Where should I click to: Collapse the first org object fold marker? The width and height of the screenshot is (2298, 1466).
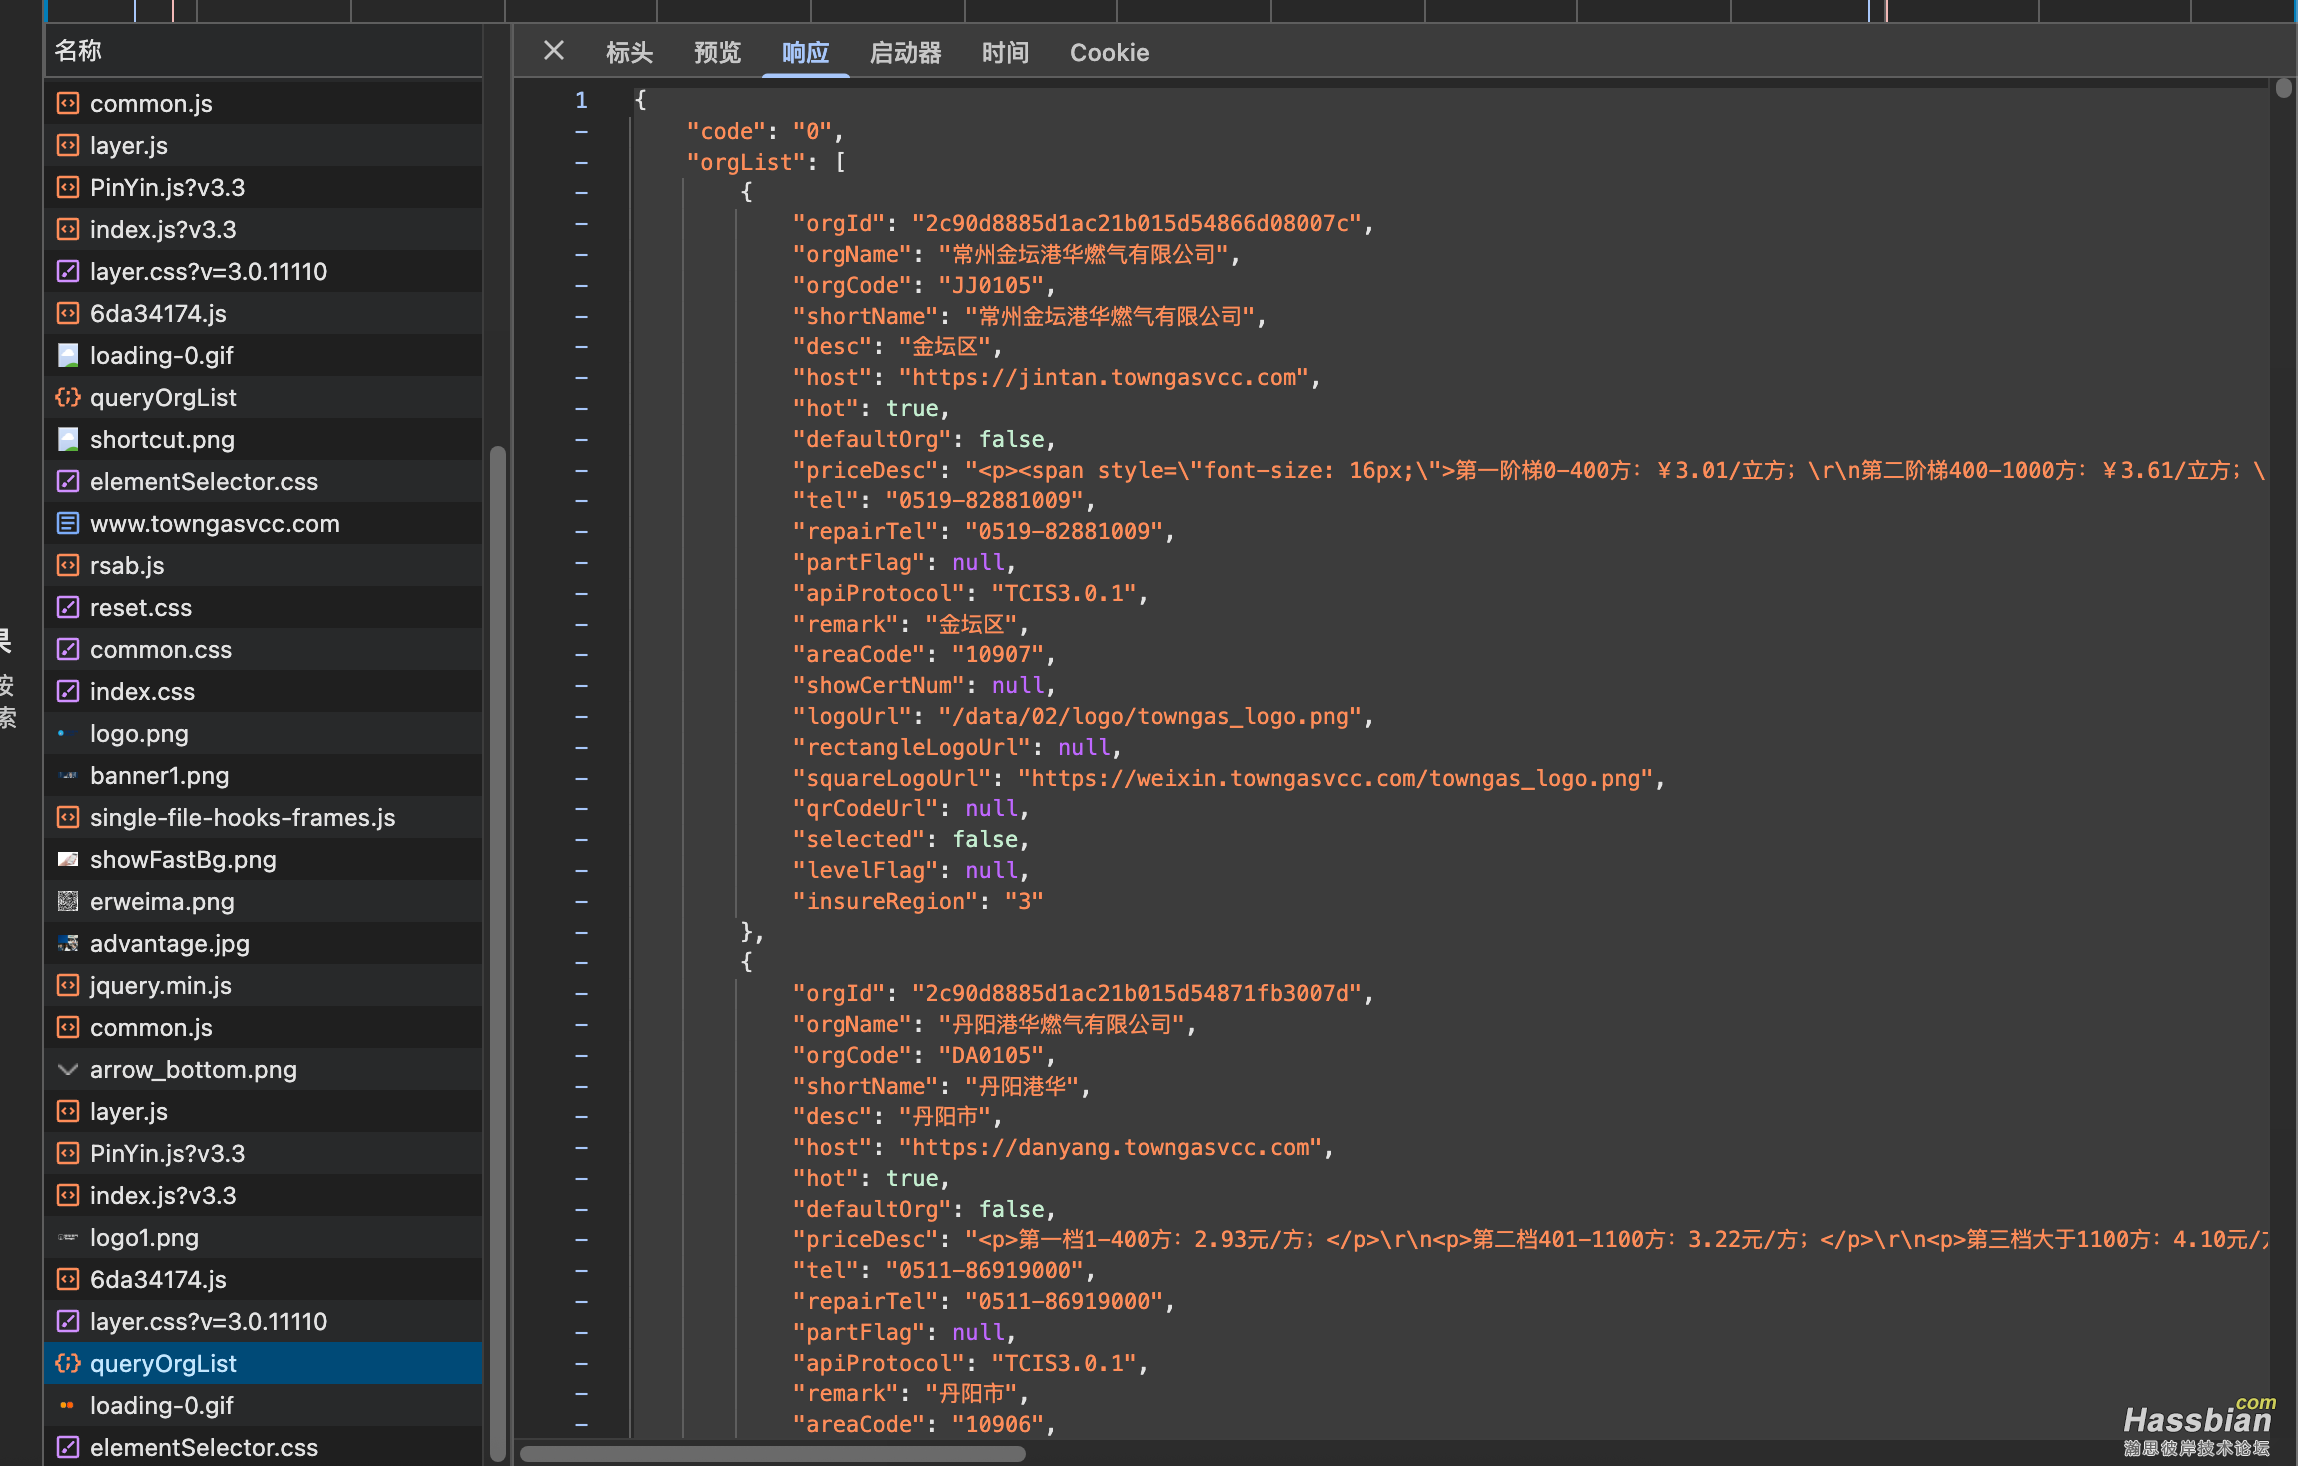click(x=581, y=193)
